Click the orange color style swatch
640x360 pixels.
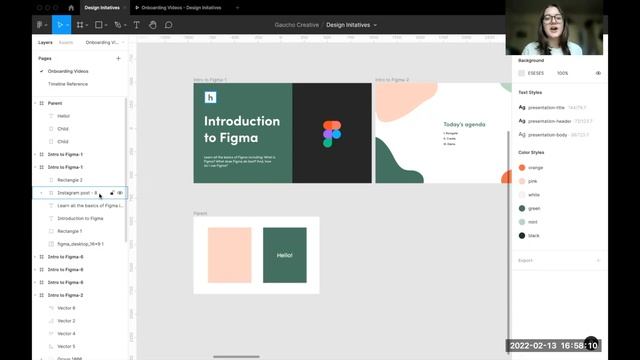[x=522, y=167]
